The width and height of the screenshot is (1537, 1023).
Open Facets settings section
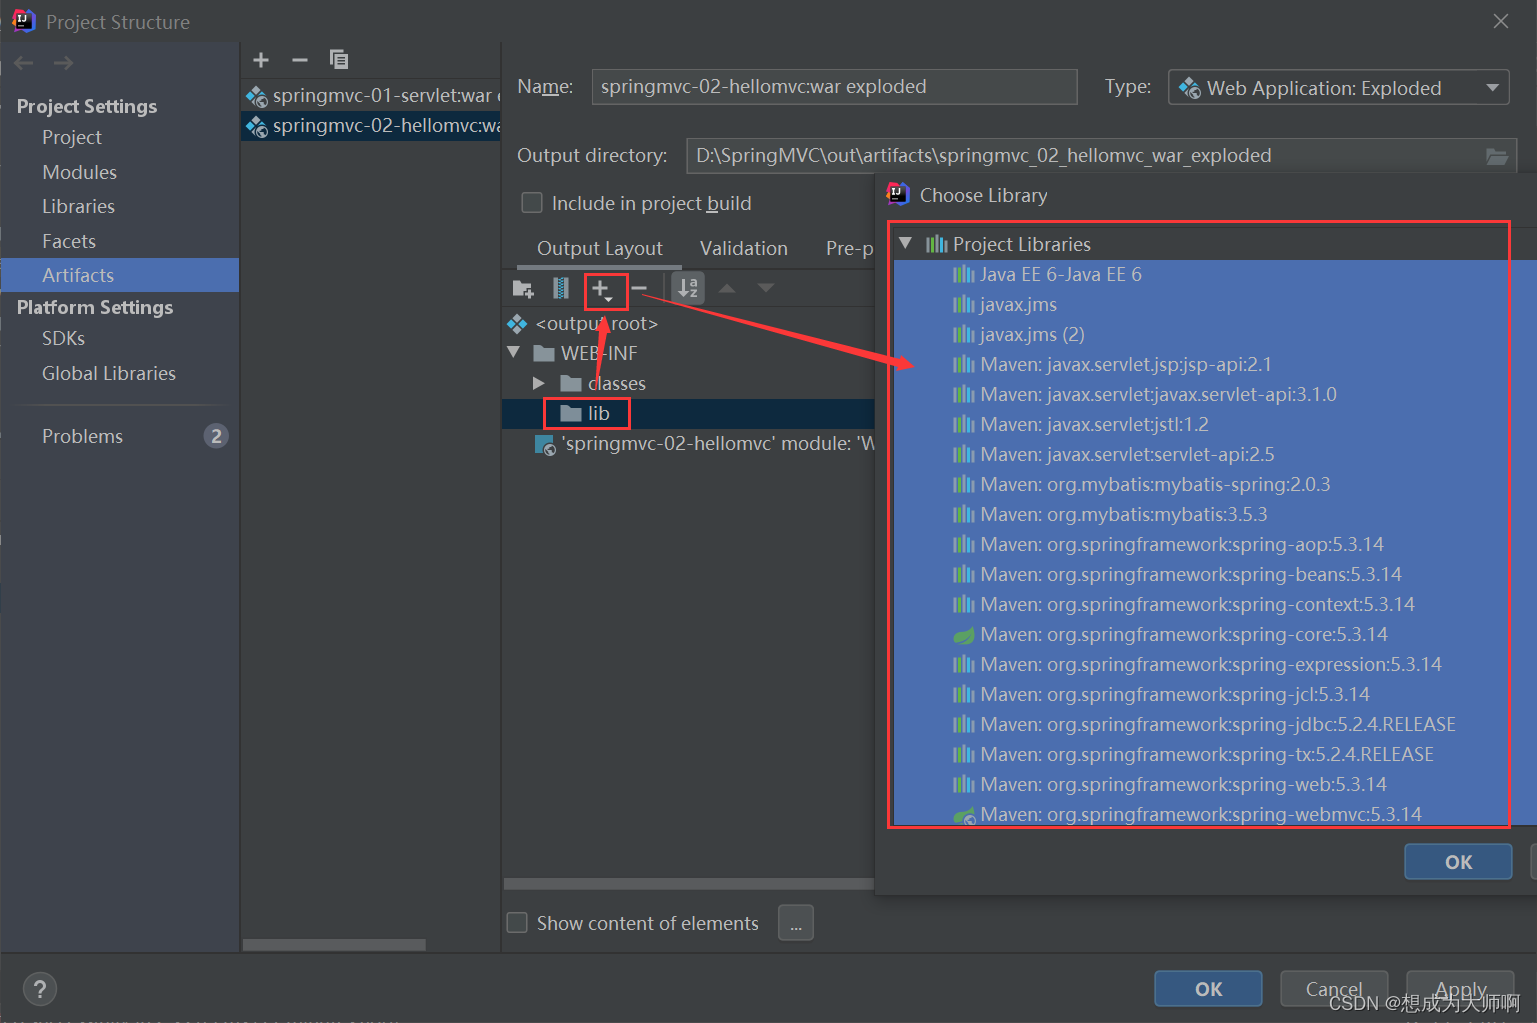(x=69, y=241)
